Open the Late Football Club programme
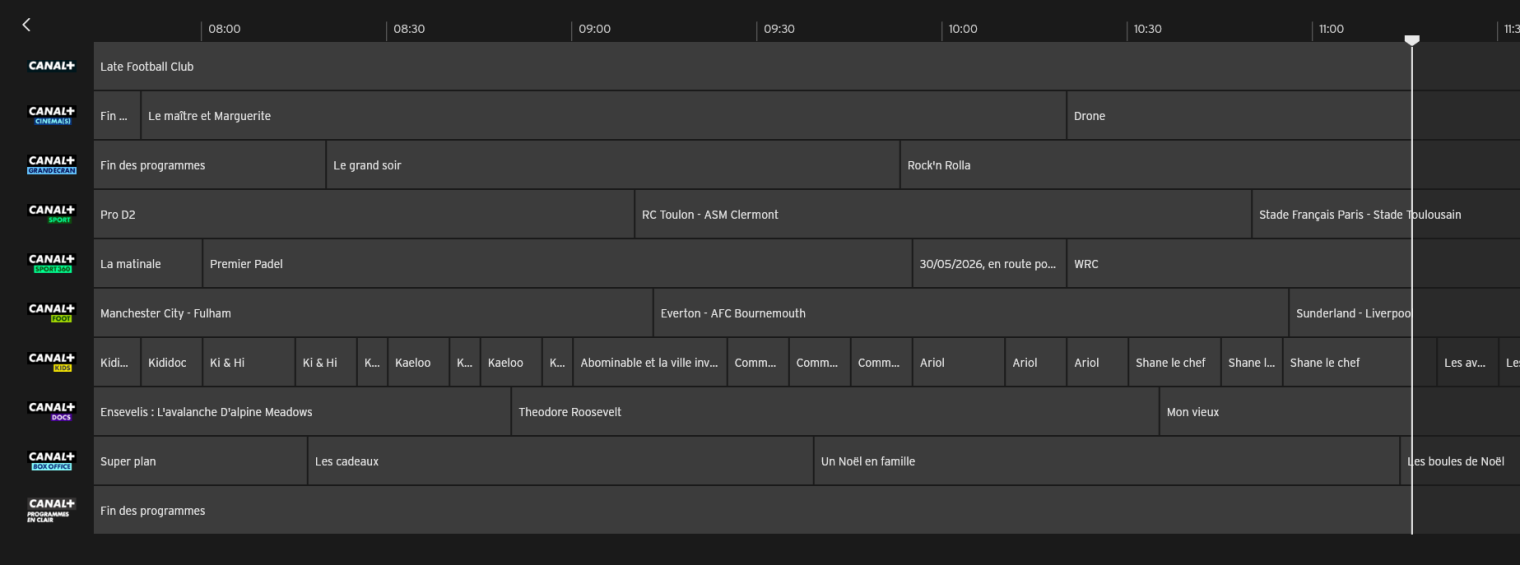This screenshot has height=565, width=1520. pyautogui.click(x=807, y=66)
